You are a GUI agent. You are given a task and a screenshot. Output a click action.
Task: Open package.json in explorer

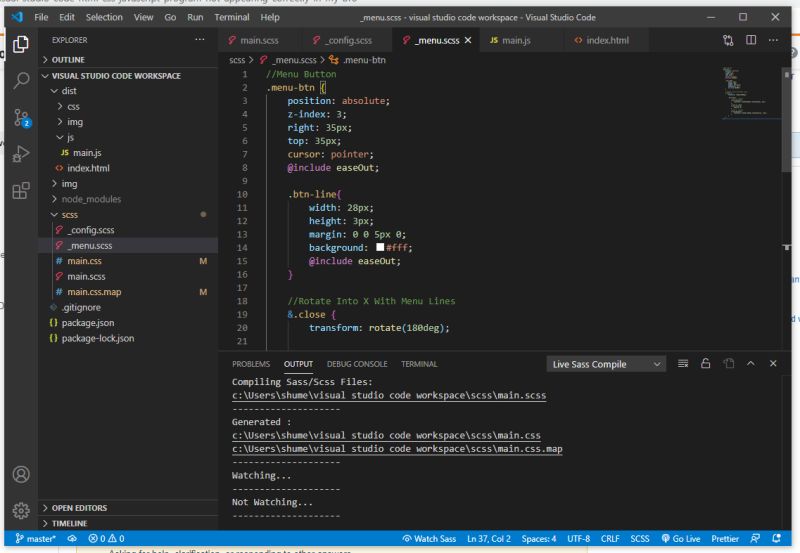(128, 323)
